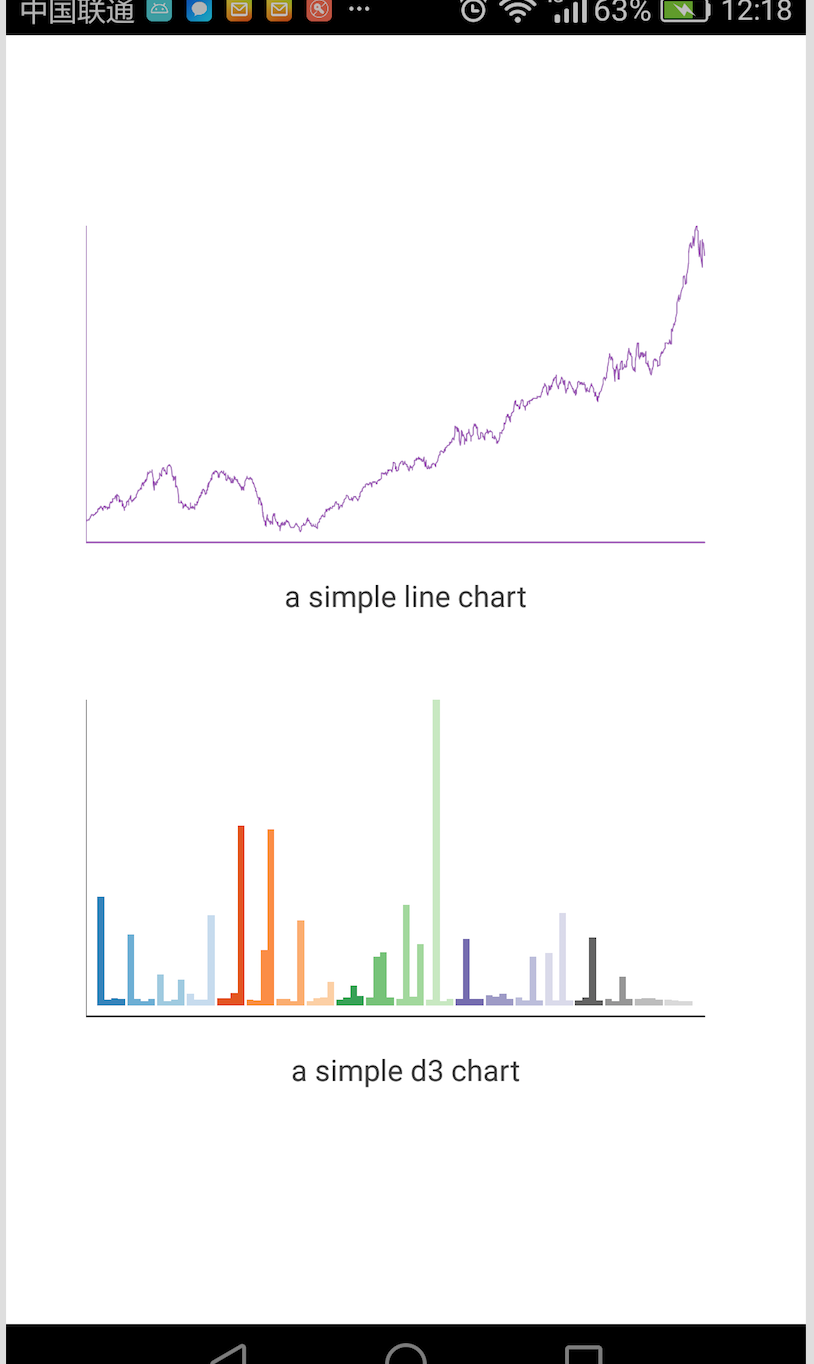
Task: Click the line chart peak point
Action: (x=696, y=228)
